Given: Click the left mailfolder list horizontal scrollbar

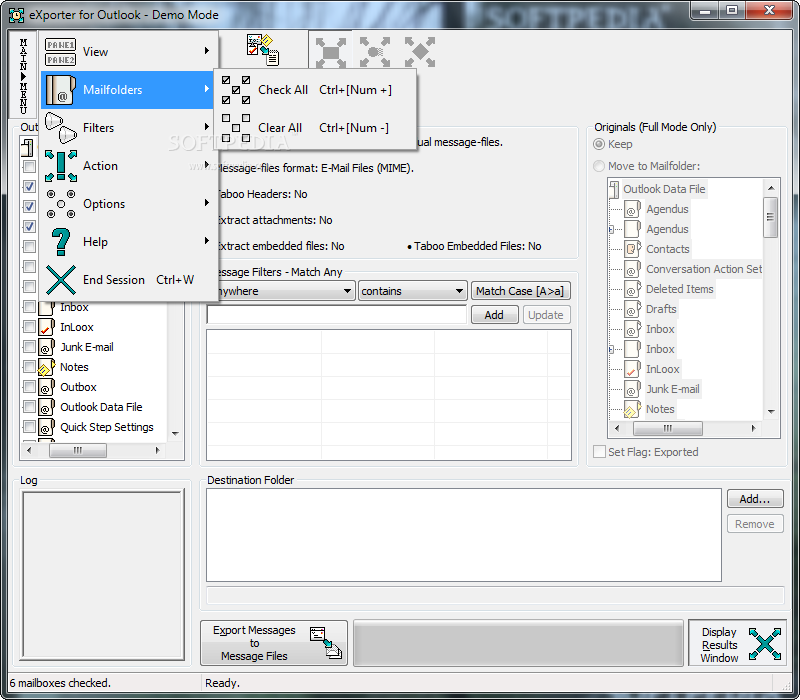Looking at the screenshot, I should click(93, 451).
